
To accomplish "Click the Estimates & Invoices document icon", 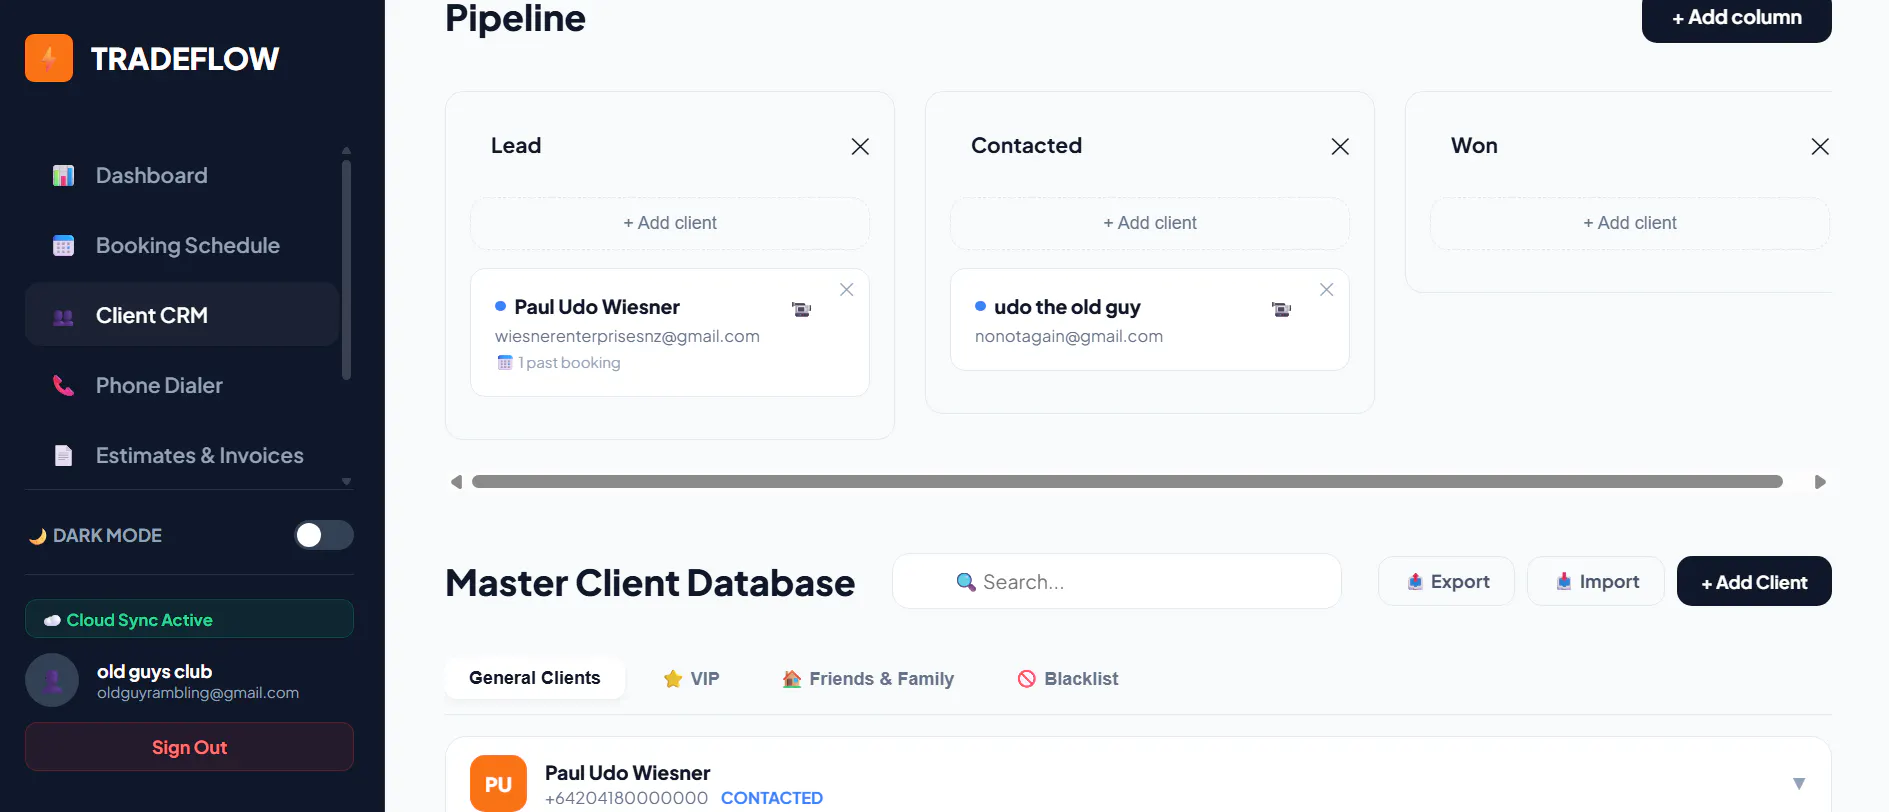I will coord(63,456).
